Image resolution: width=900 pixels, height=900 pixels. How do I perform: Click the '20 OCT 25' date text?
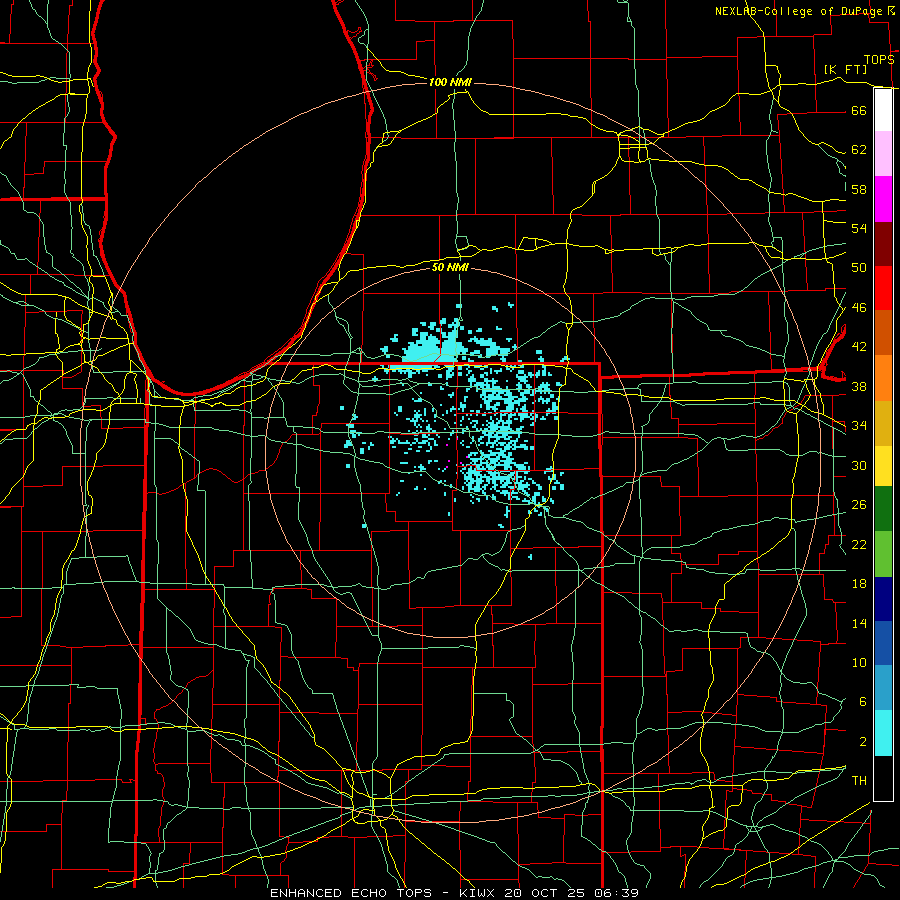(x=545, y=893)
